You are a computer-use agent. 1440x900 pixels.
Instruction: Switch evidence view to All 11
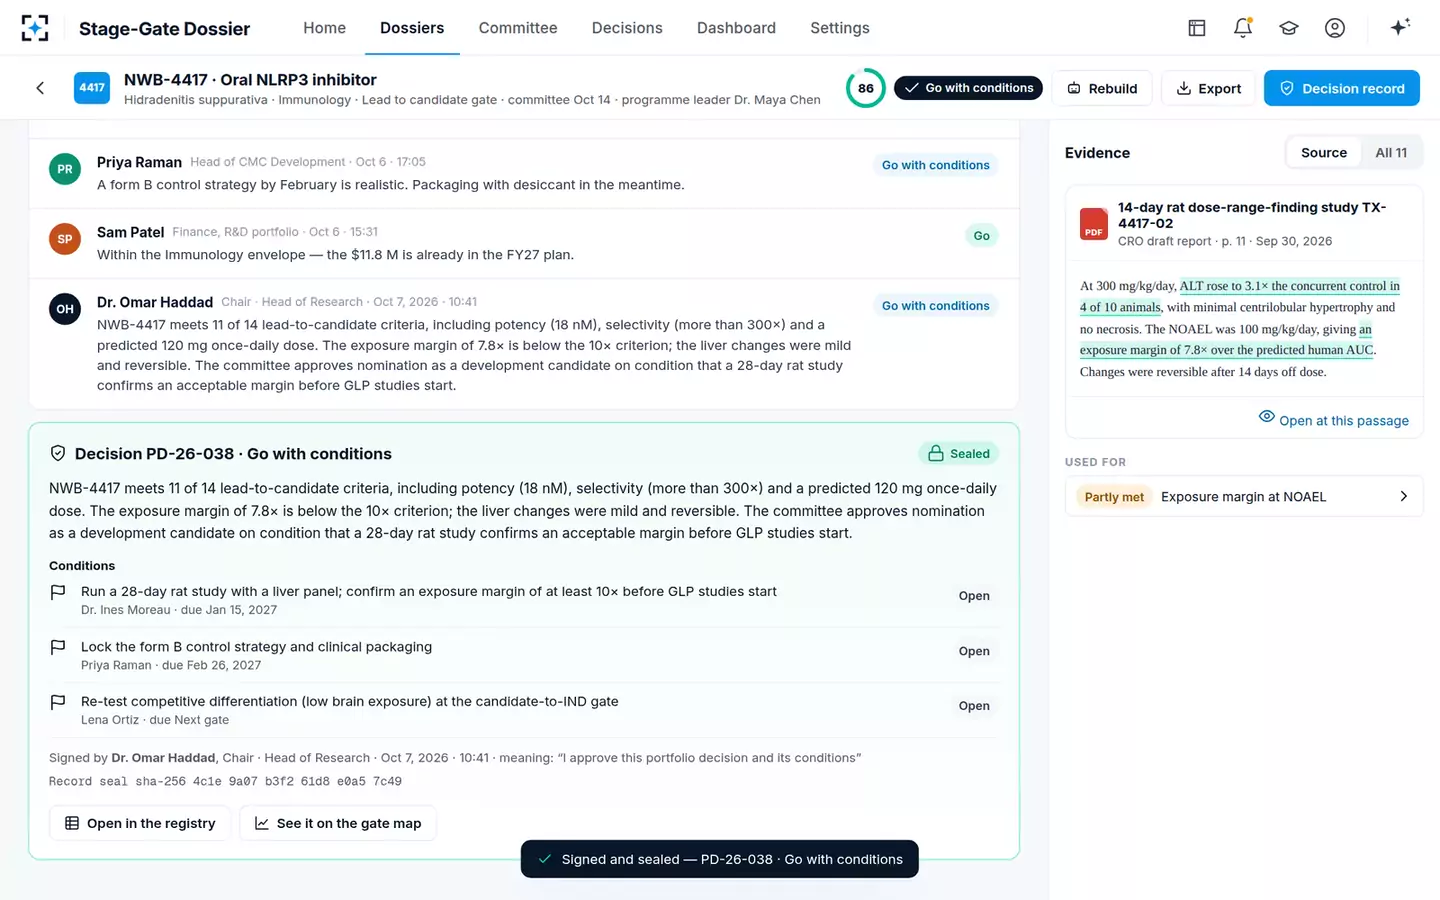1390,153
